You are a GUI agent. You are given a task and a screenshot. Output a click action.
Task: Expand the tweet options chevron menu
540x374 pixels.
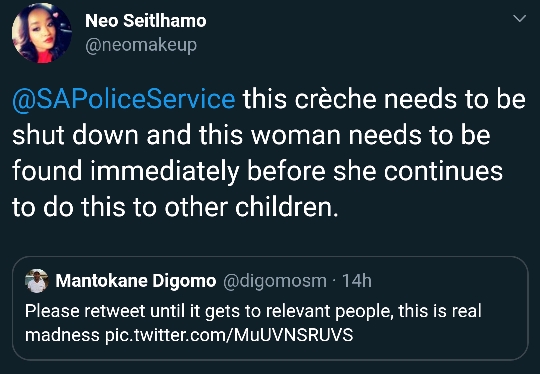pyautogui.click(x=519, y=18)
